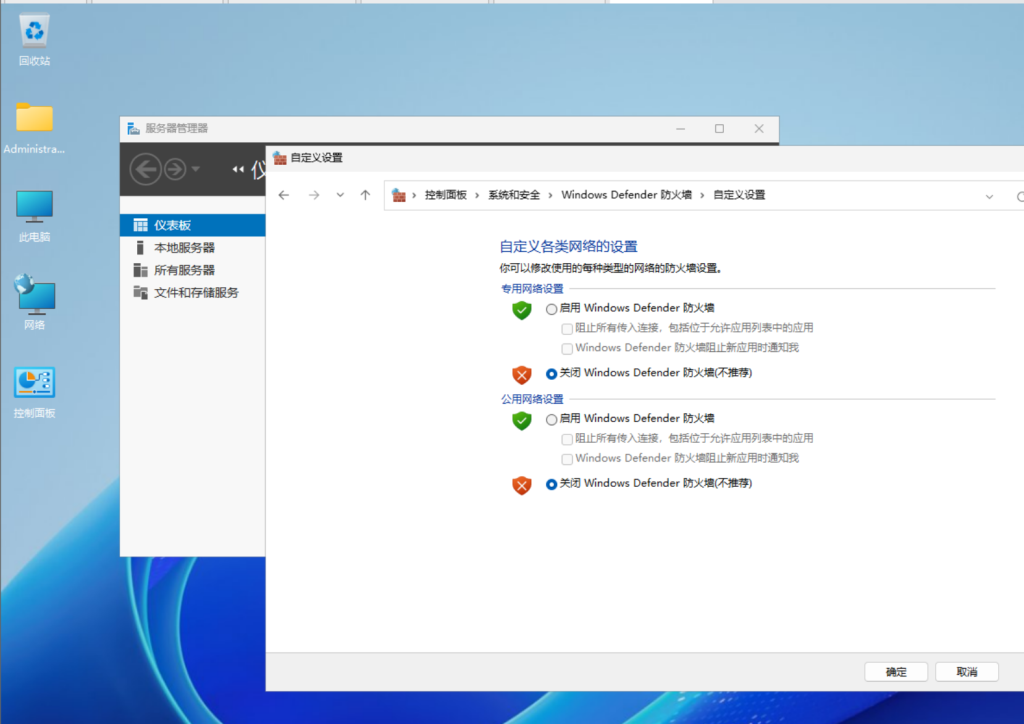
Task: Open Server Manager navigation history dropdown
Action: tap(195, 169)
